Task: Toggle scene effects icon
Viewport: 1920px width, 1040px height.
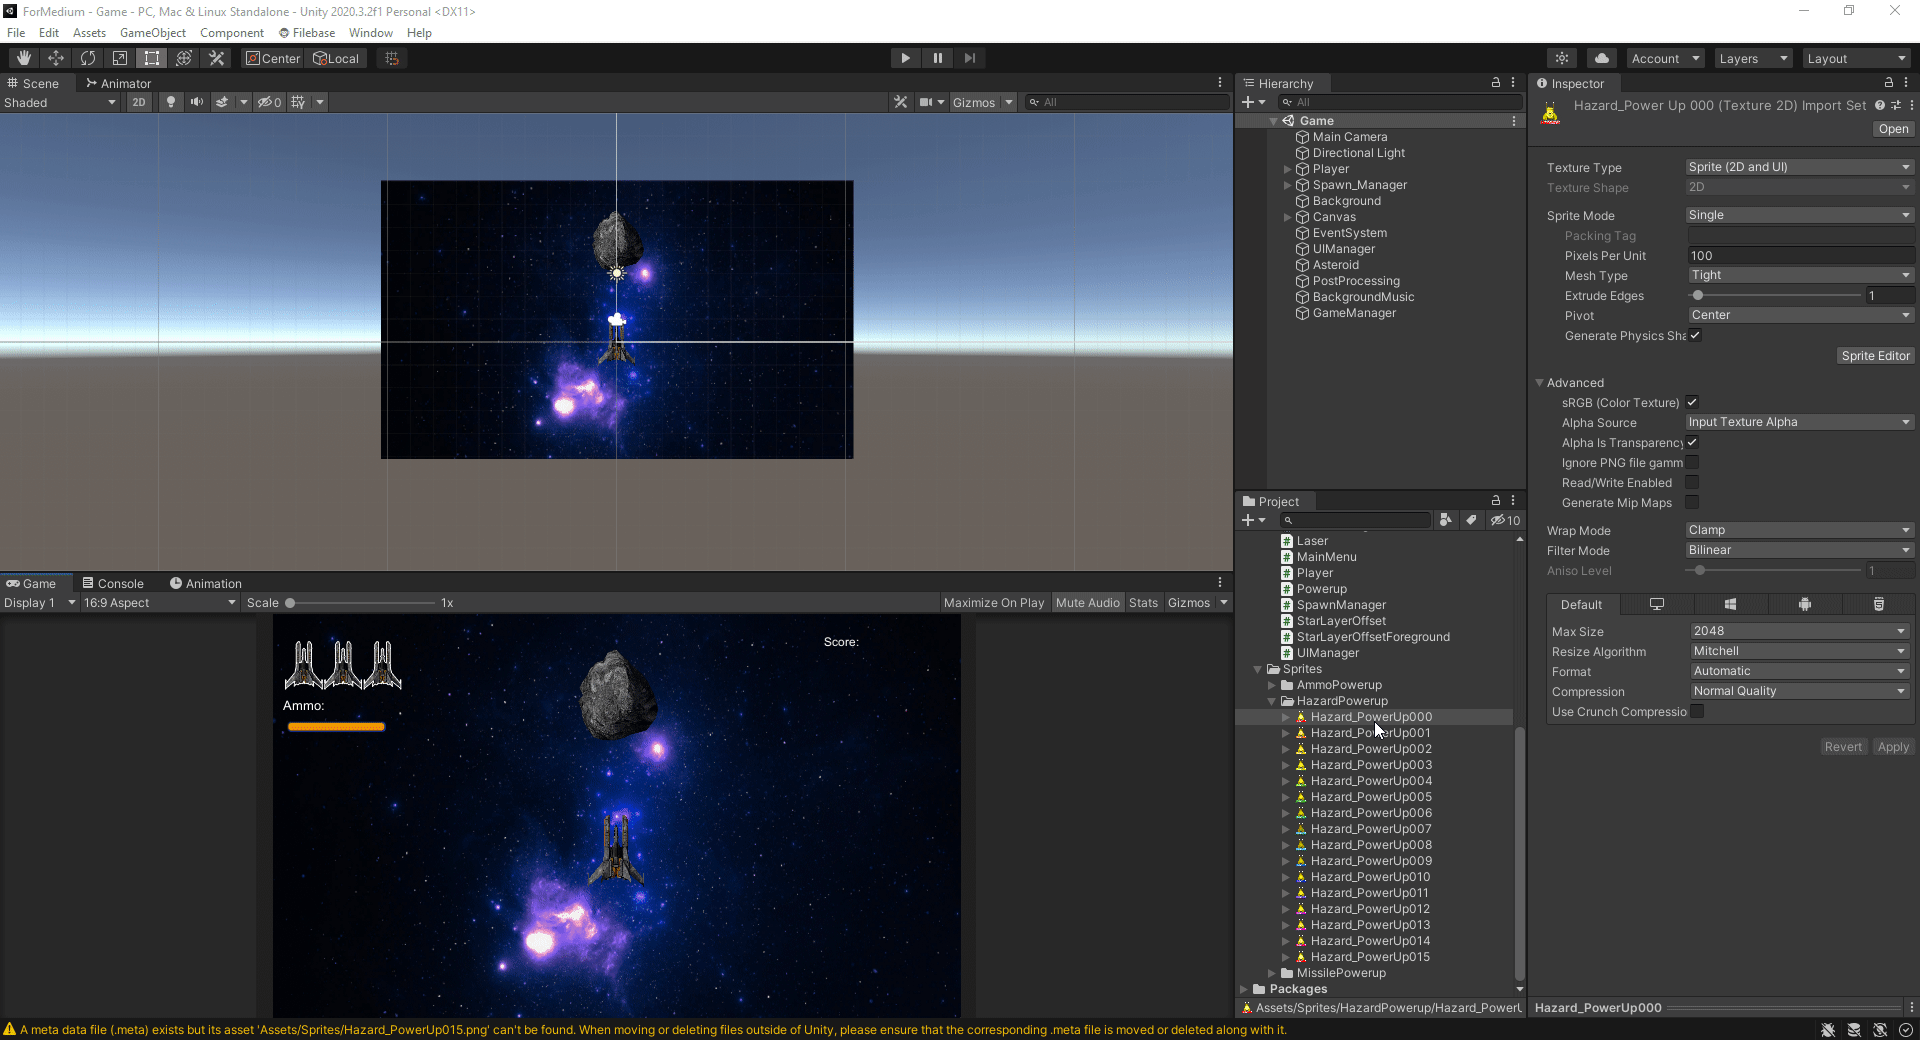Action: (x=222, y=102)
